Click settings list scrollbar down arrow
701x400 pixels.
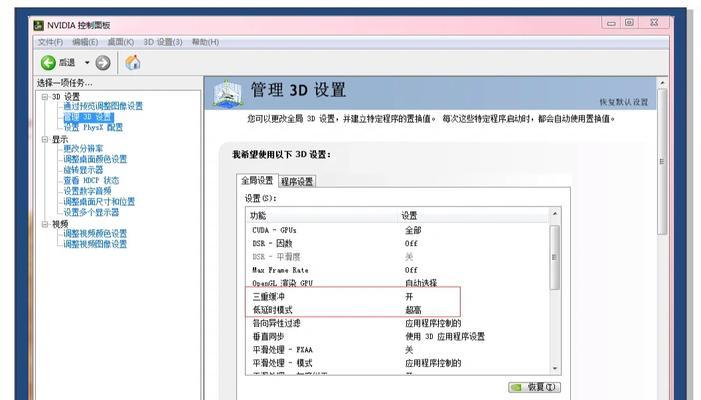click(555, 368)
